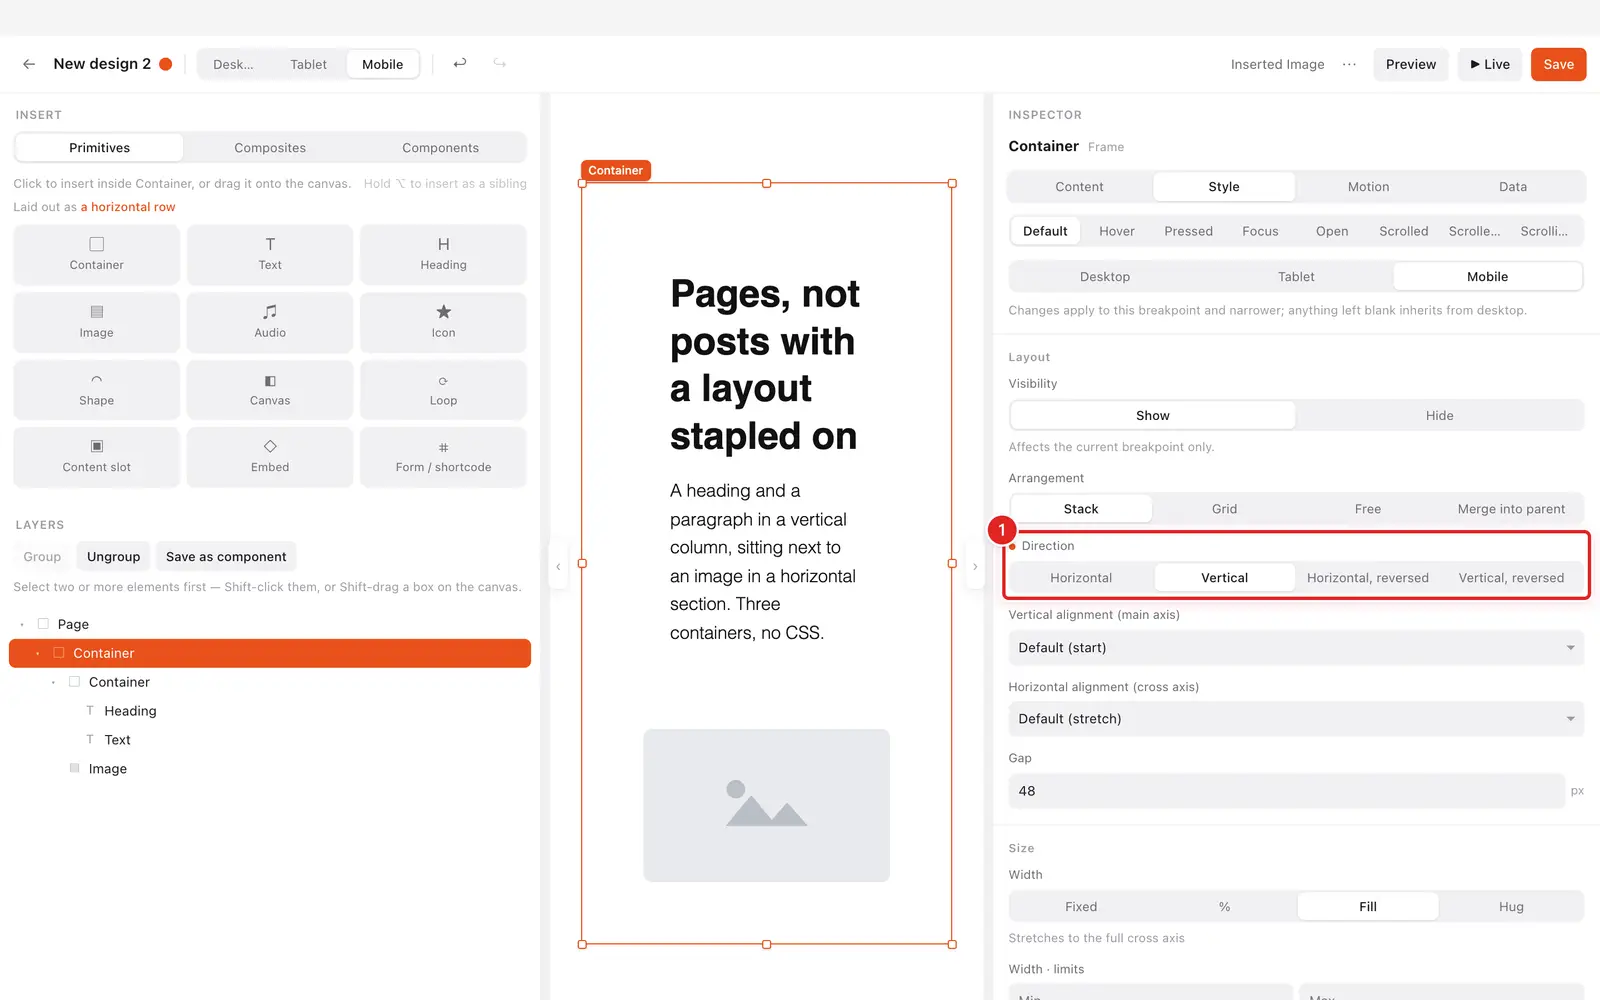
Task: Select the Text layer
Action: click(x=270, y=740)
